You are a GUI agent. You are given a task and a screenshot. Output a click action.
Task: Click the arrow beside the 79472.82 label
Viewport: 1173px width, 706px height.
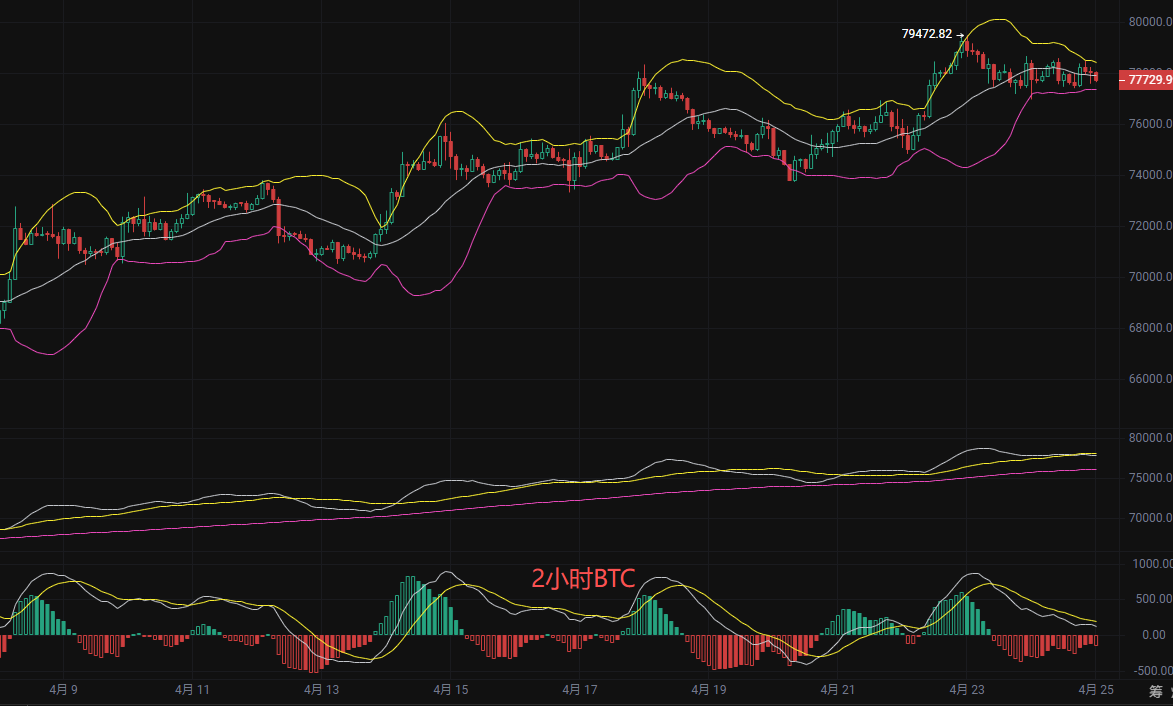(x=960, y=35)
